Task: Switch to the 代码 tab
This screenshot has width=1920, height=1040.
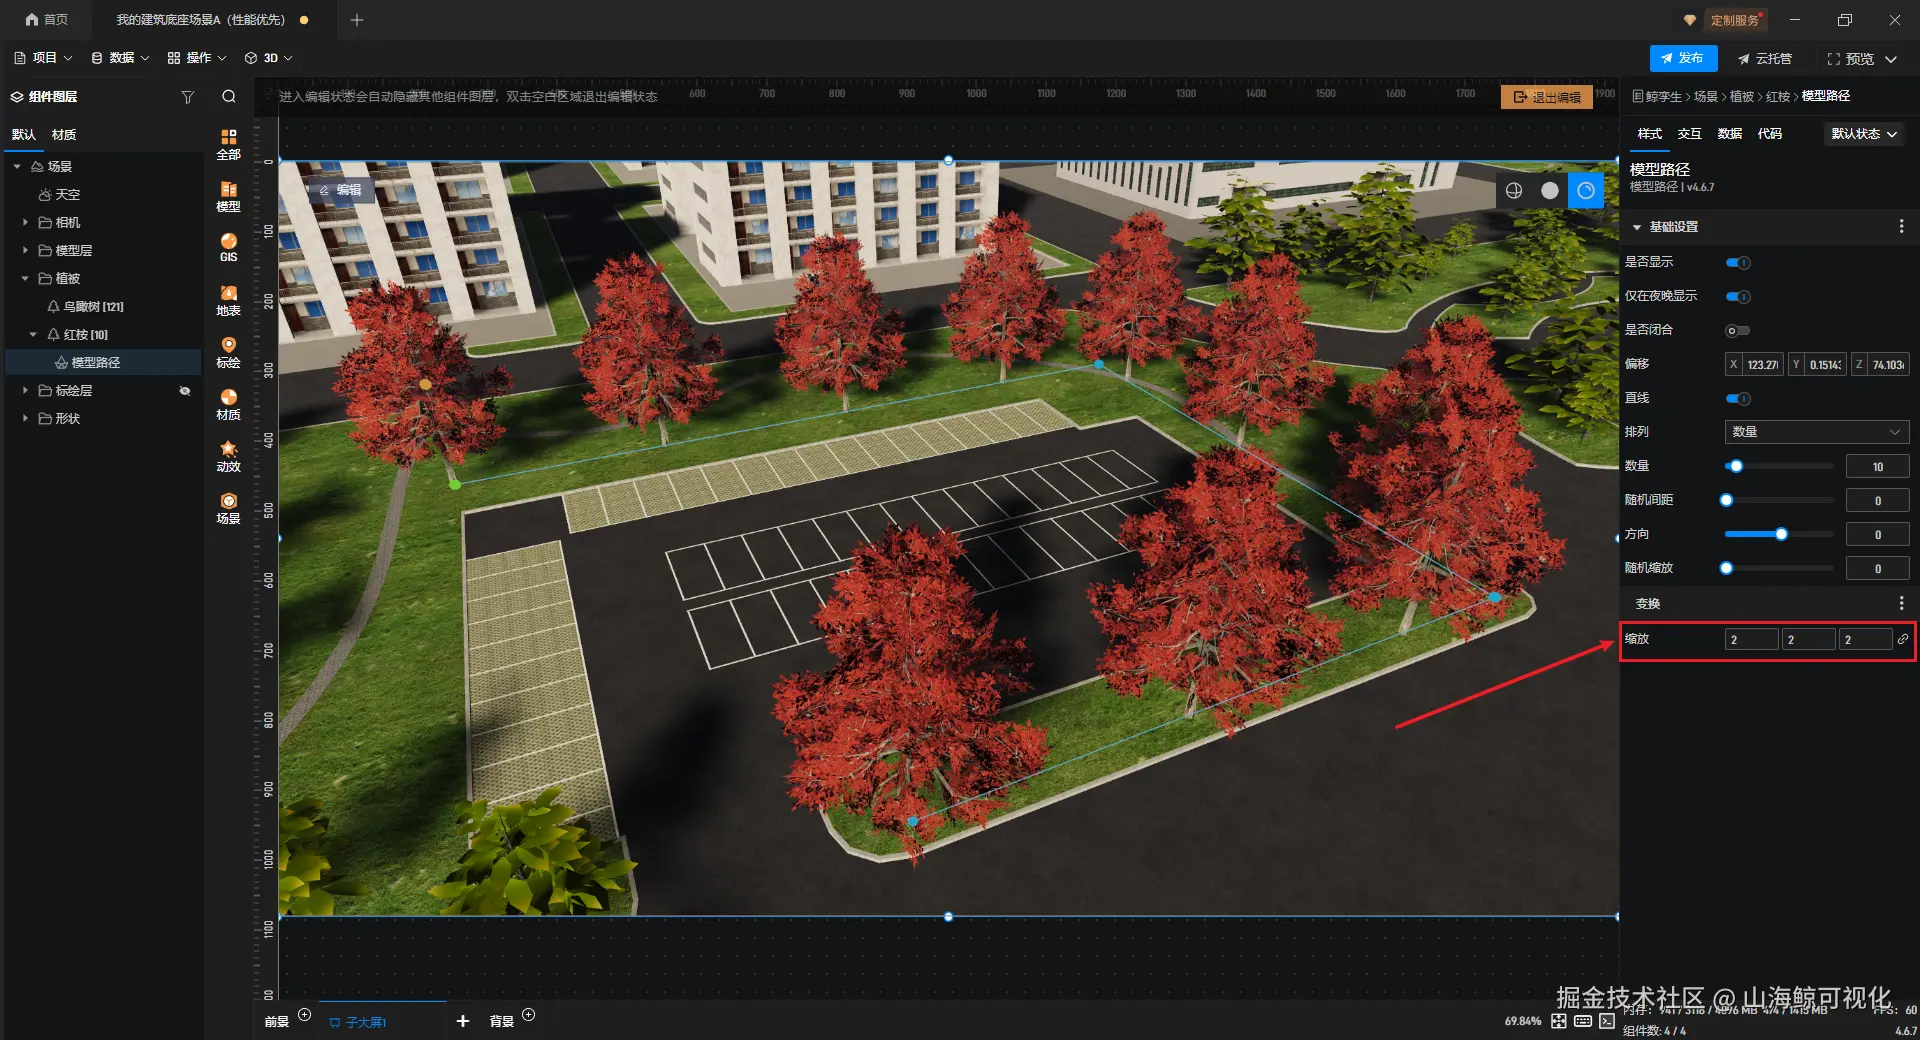Action: (x=1770, y=134)
